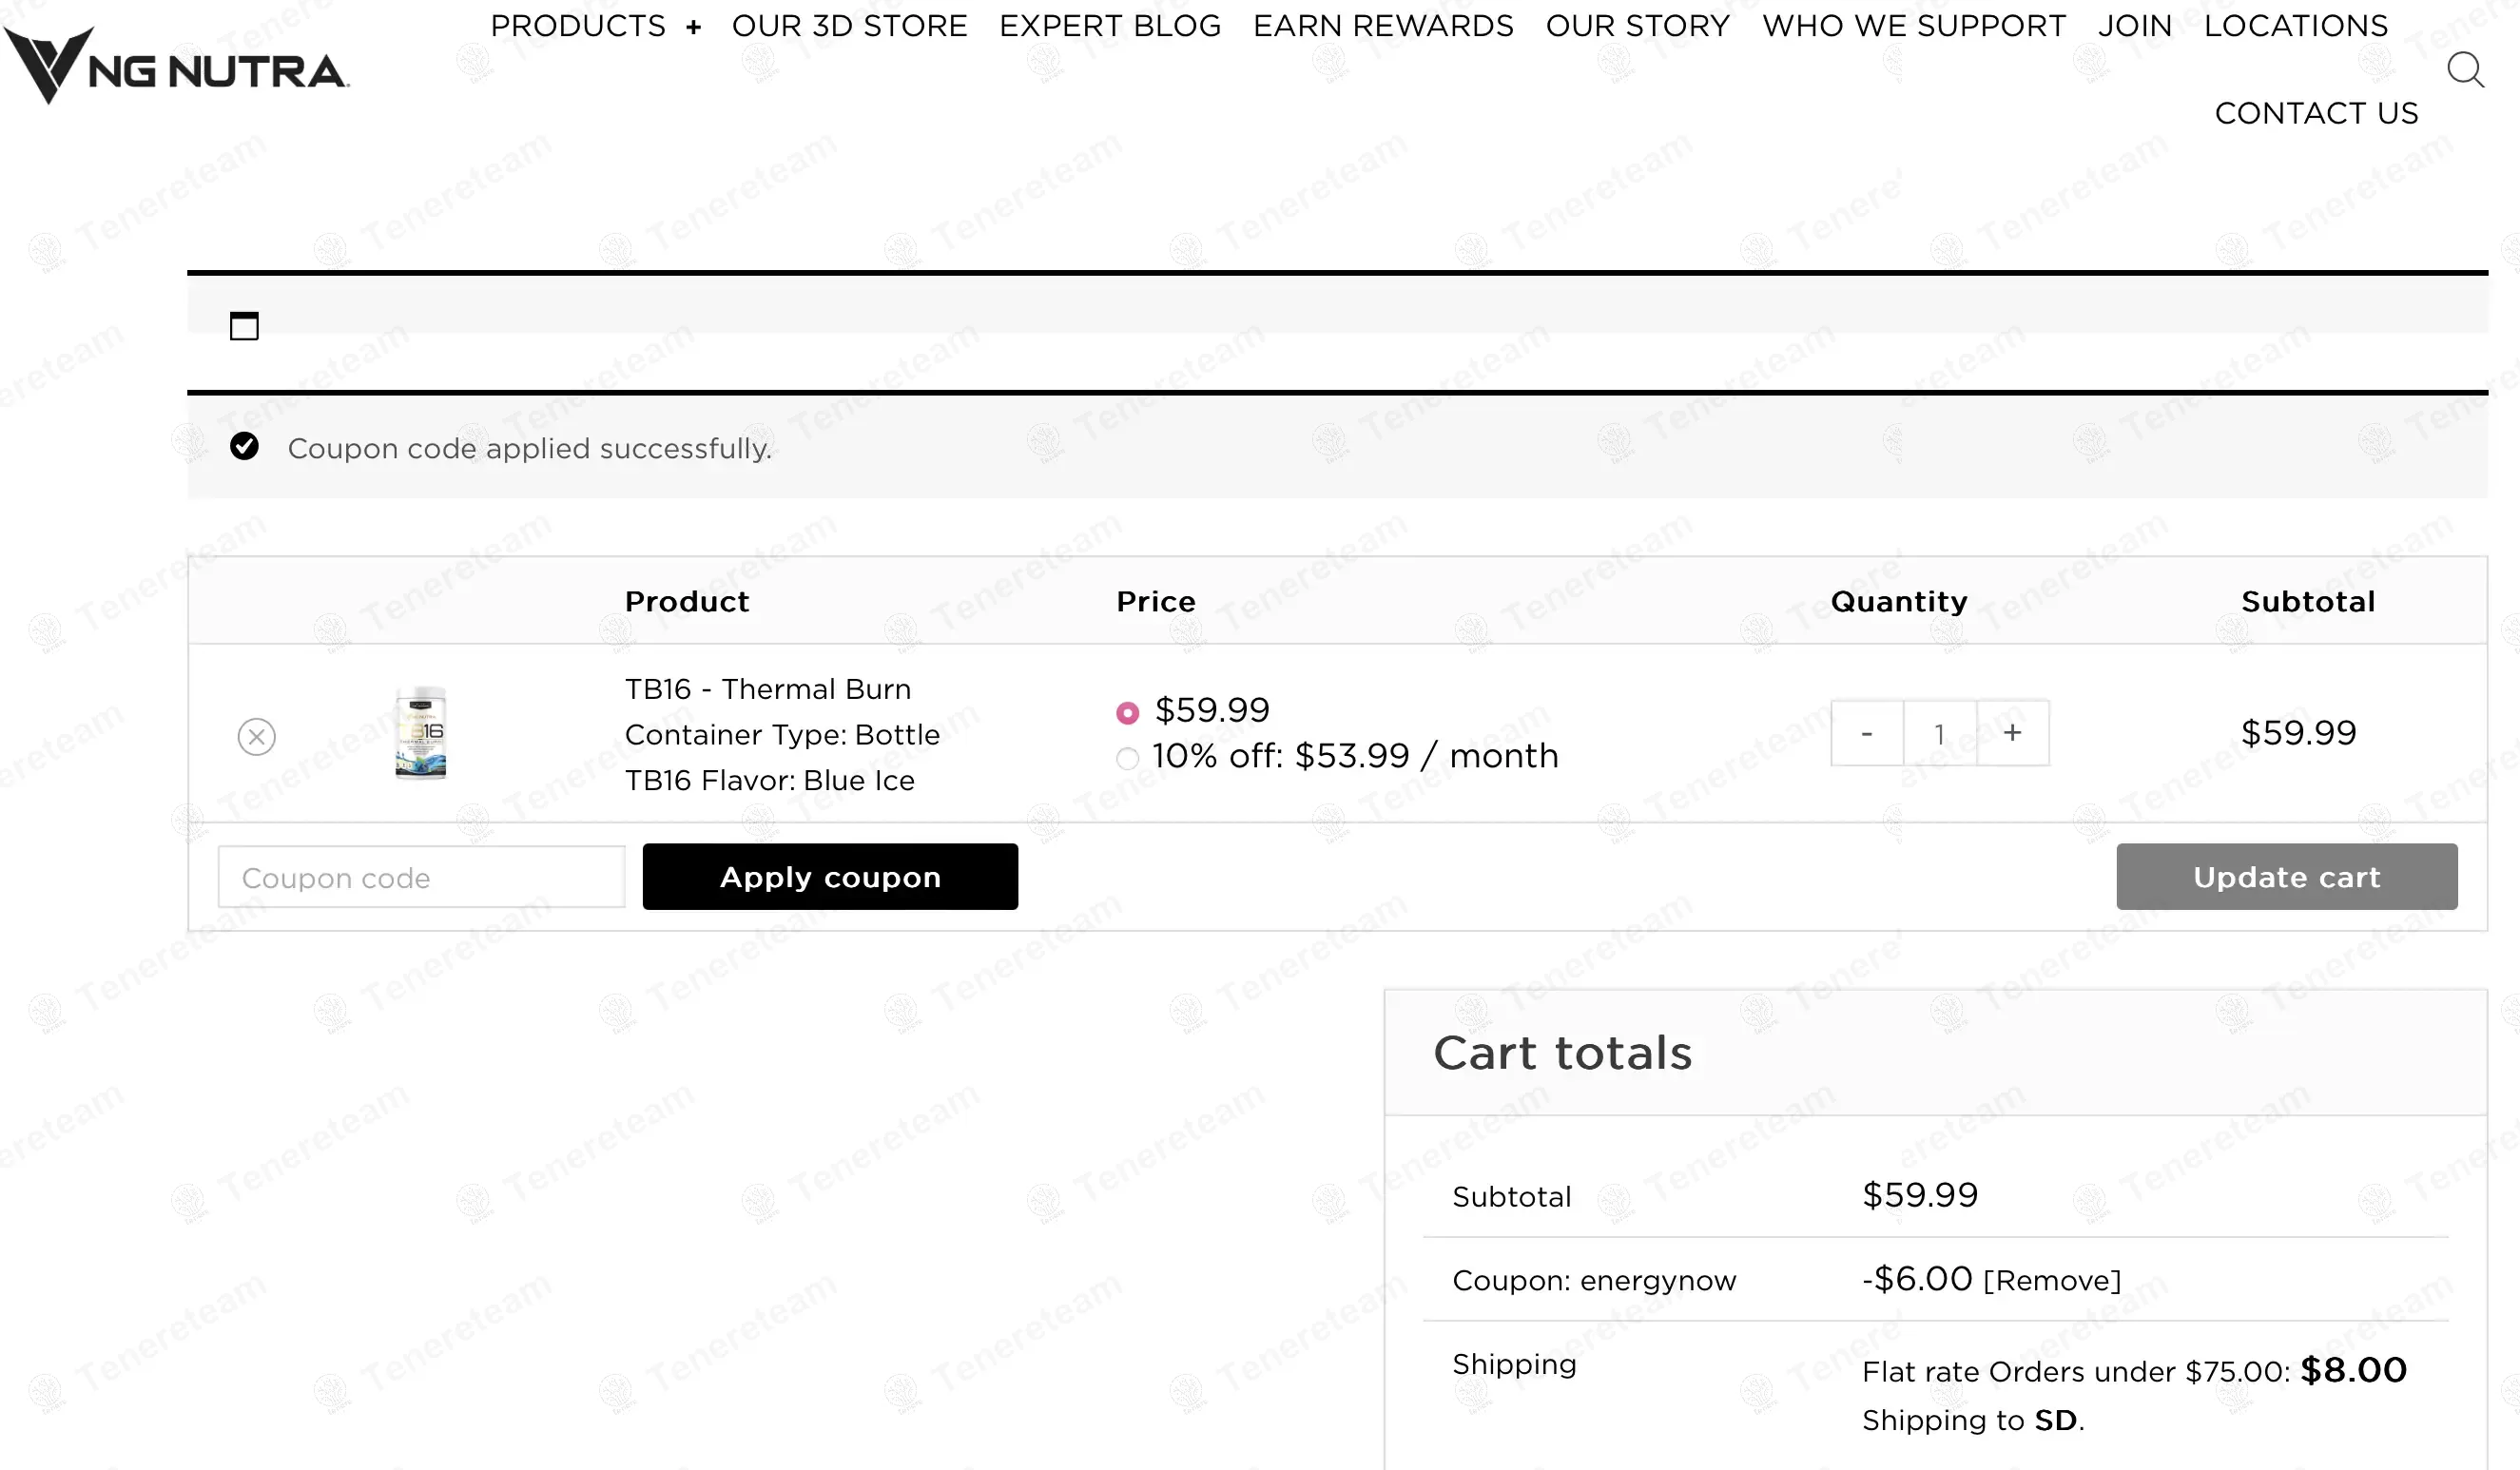The height and width of the screenshot is (1470, 2520).
Task: Decrease the TB16 quantity with the minus button
Action: pos(1867,733)
